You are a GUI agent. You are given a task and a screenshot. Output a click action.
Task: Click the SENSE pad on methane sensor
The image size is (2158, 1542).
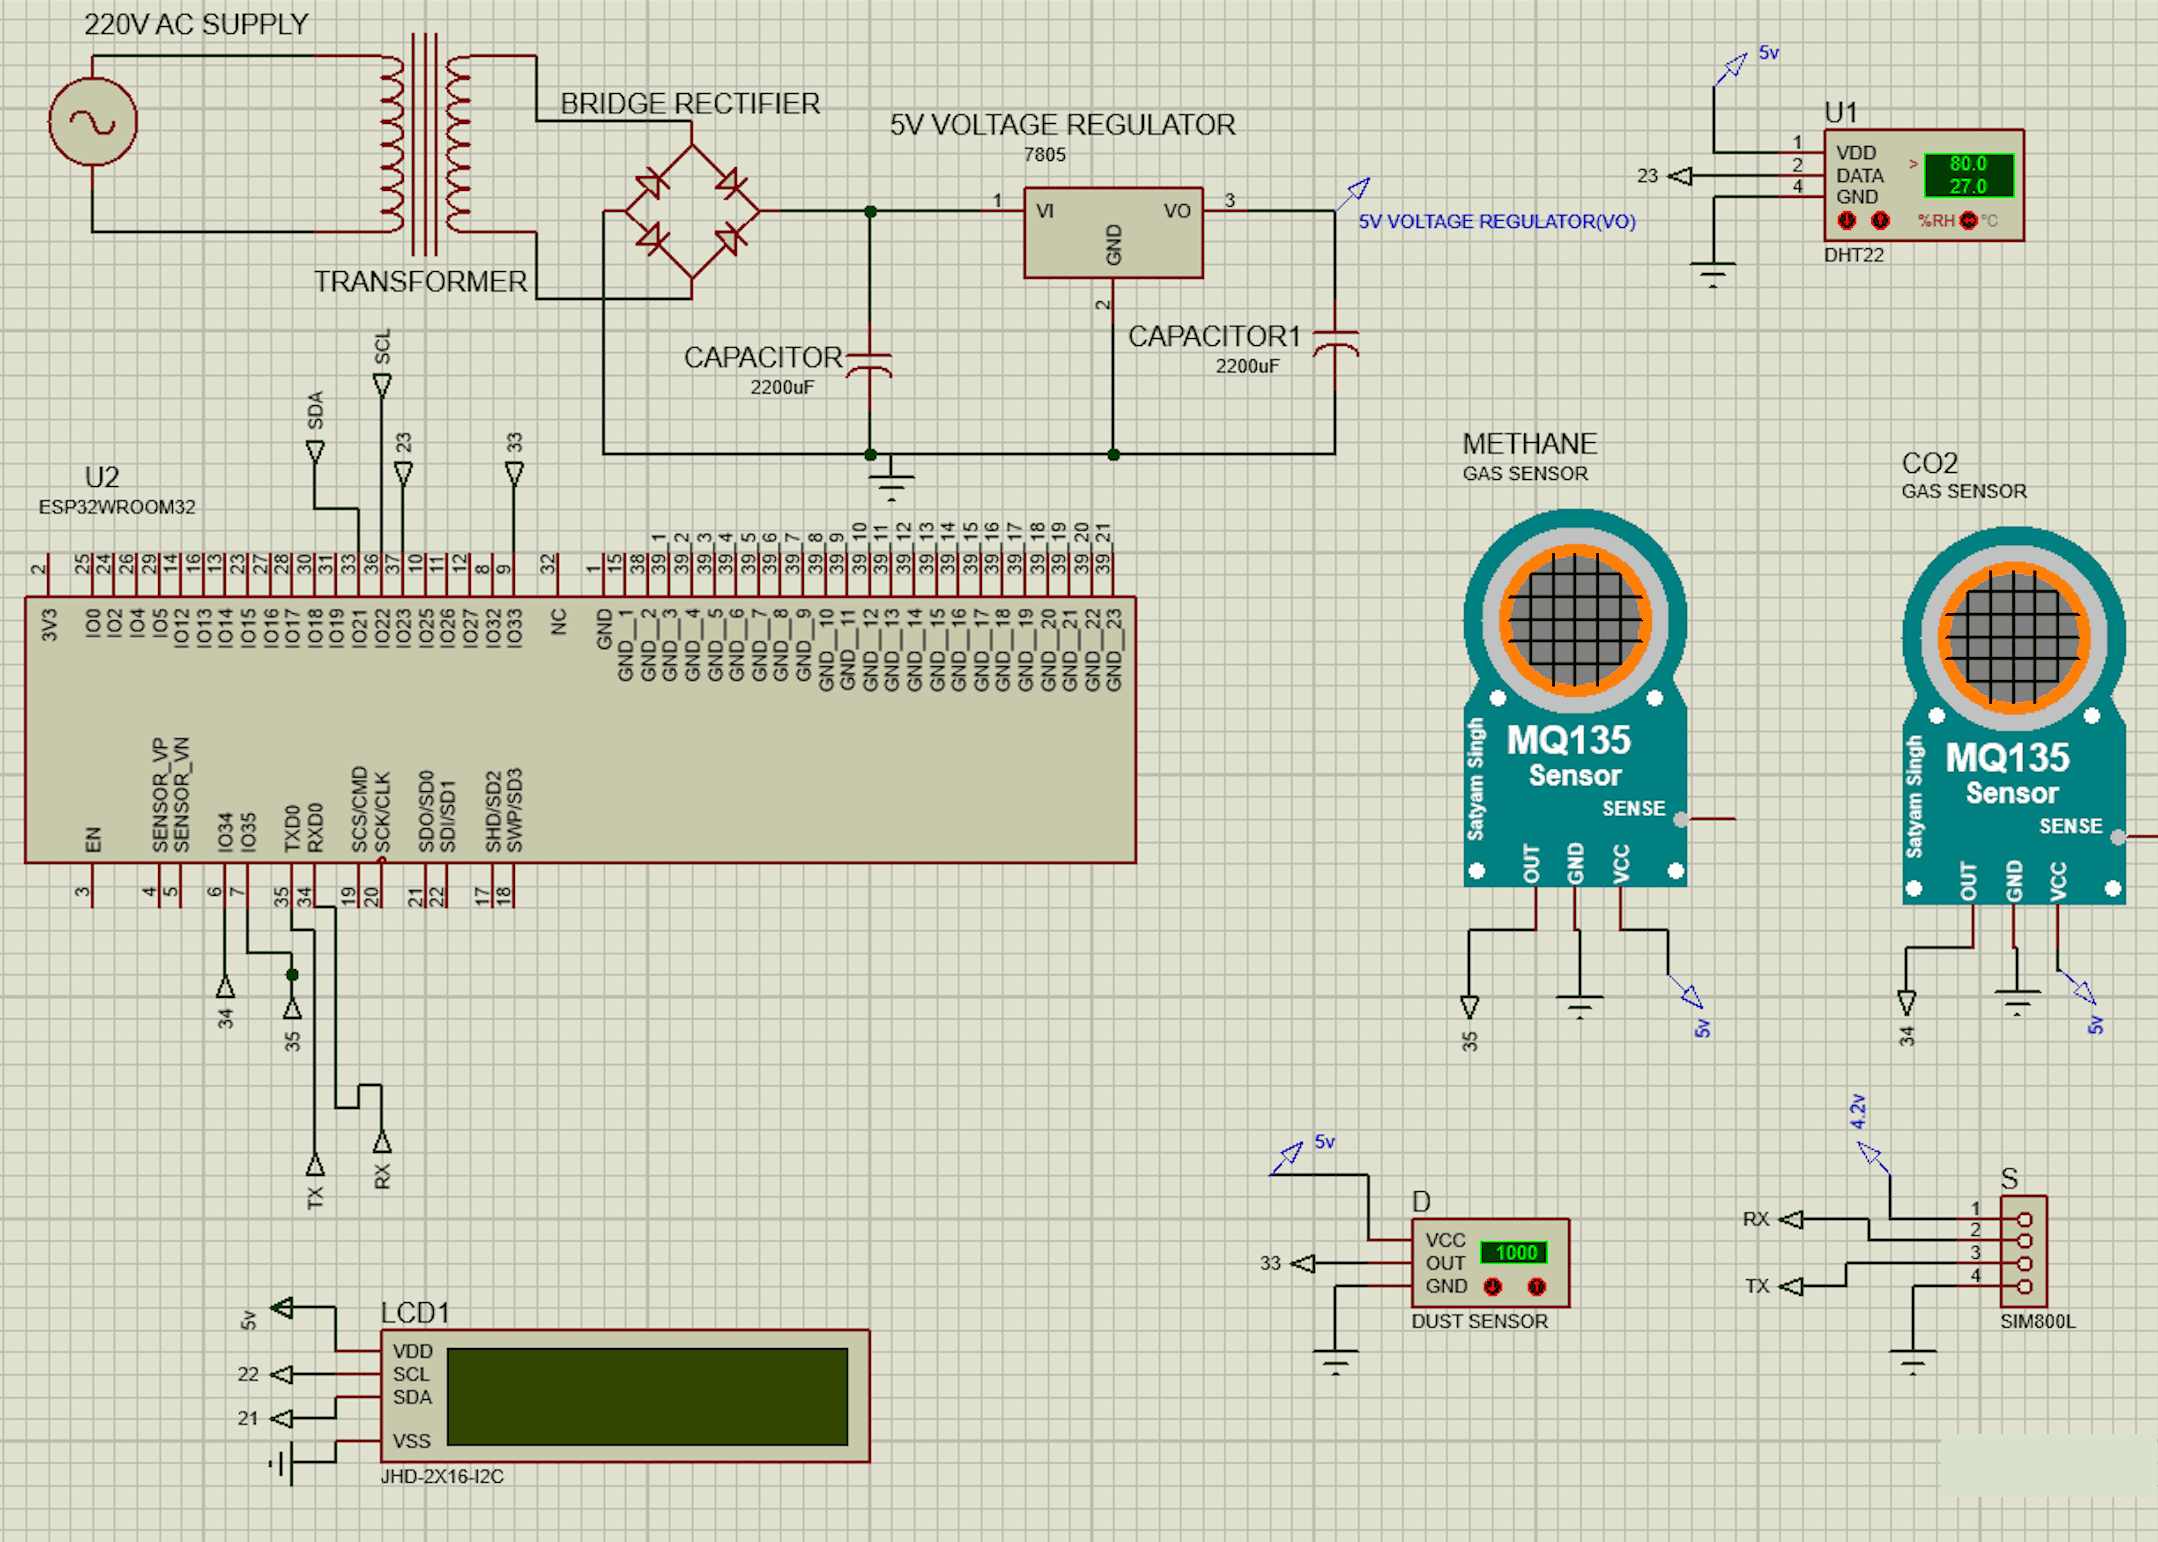[x=1680, y=818]
